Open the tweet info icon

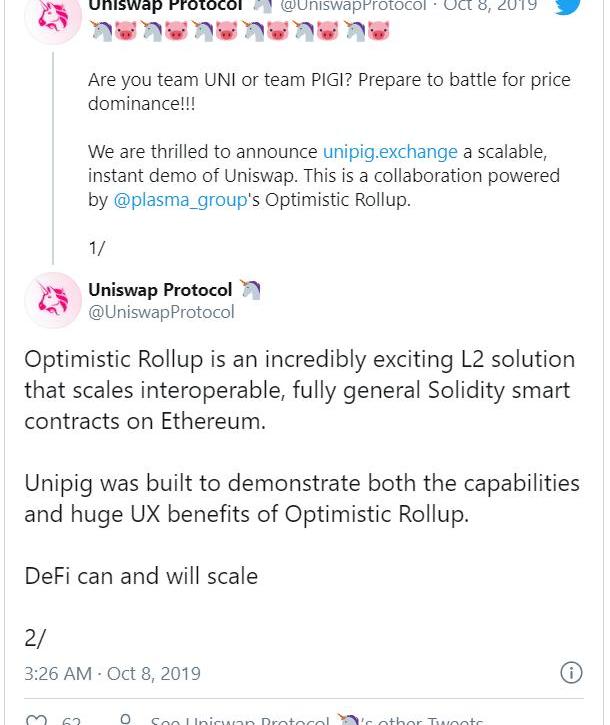571,672
